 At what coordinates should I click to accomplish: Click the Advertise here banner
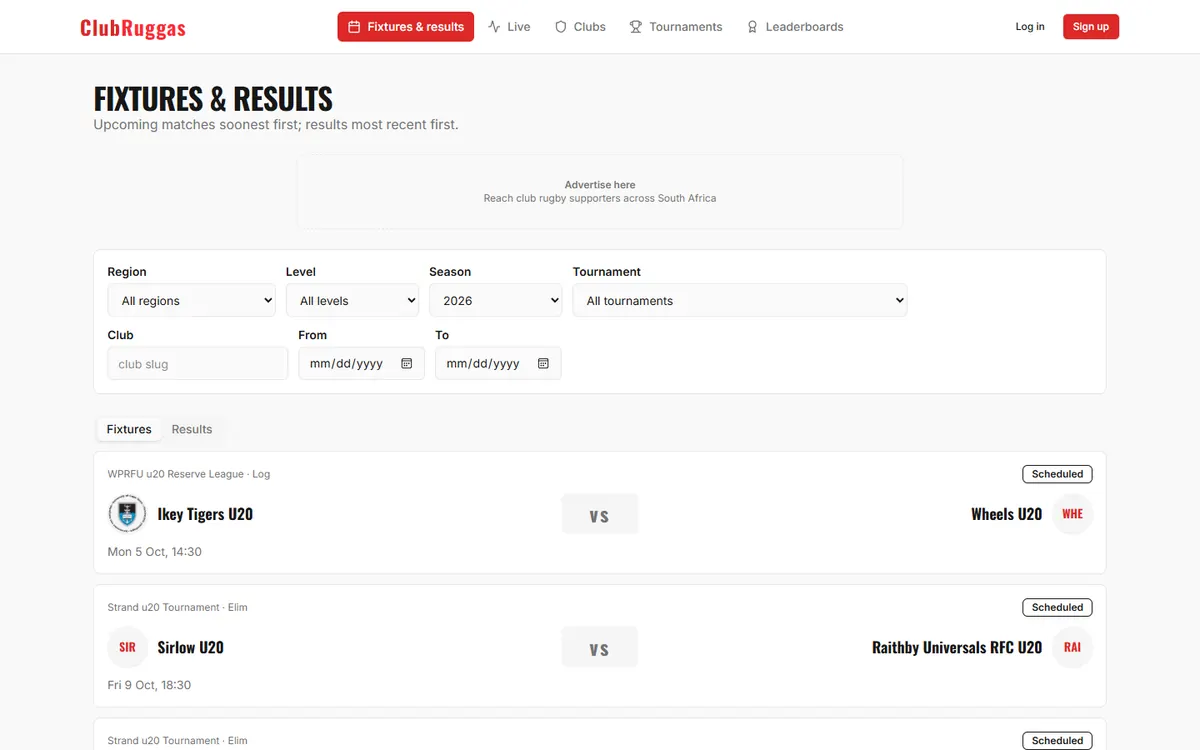point(600,192)
